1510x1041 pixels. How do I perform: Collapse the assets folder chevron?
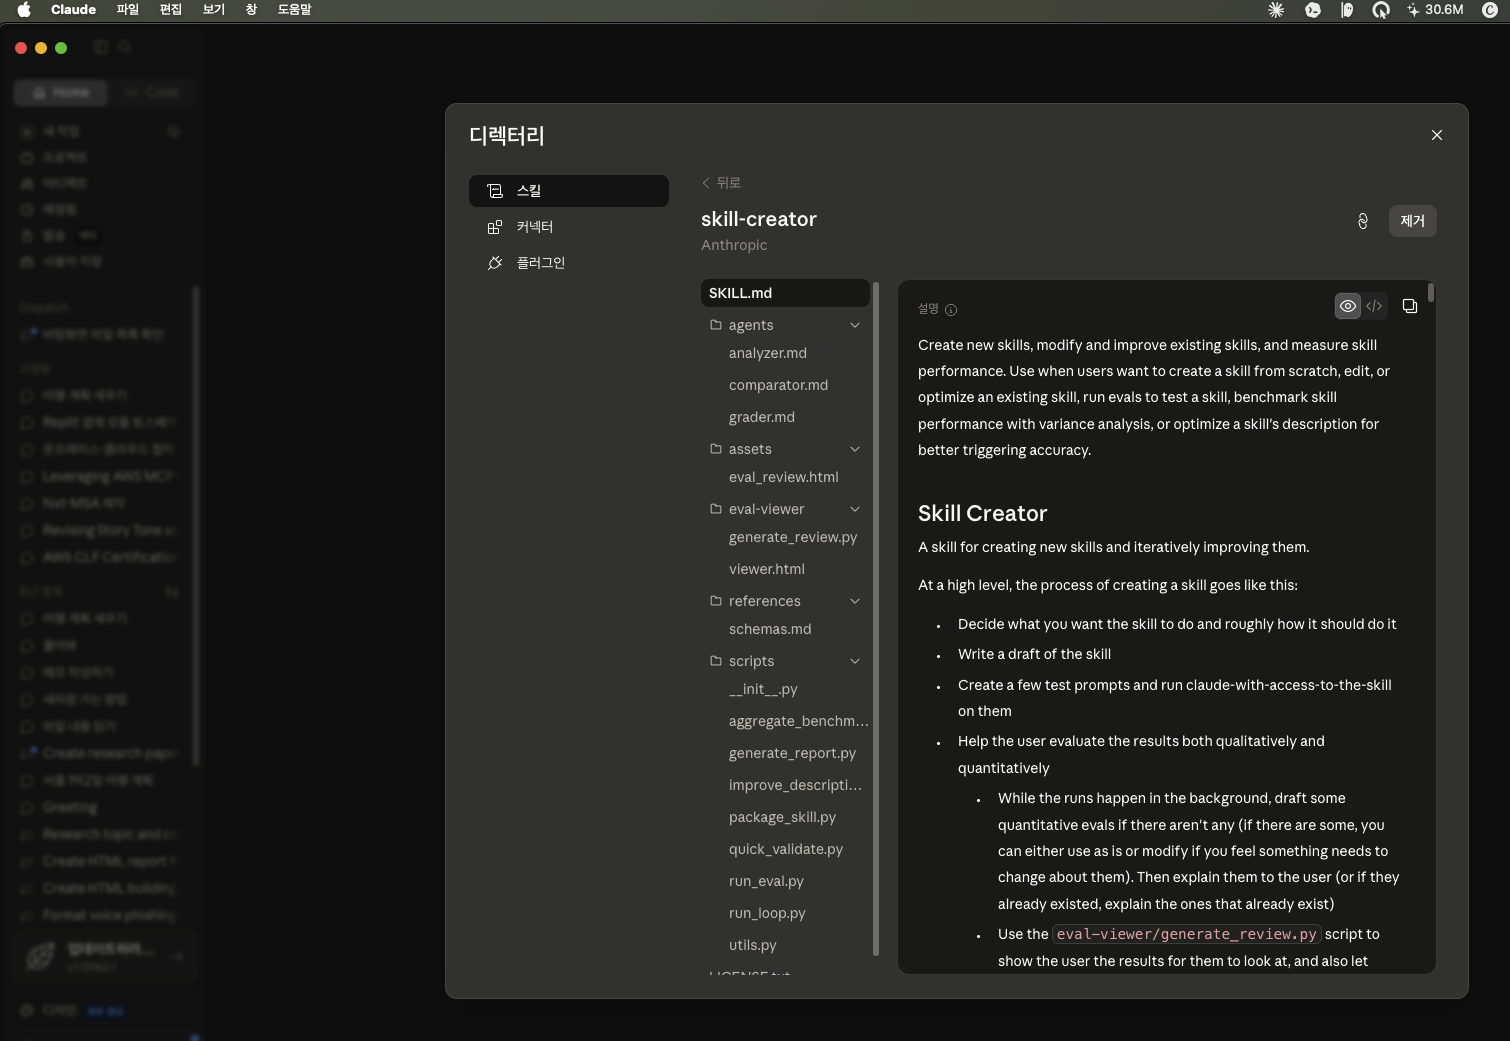tap(855, 449)
